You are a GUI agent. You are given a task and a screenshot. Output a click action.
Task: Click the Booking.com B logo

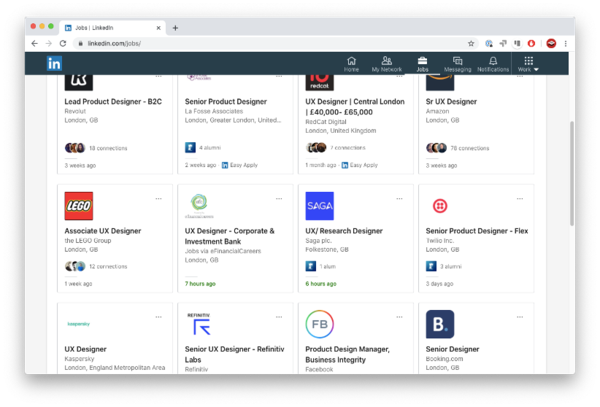pyautogui.click(x=440, y=324)
